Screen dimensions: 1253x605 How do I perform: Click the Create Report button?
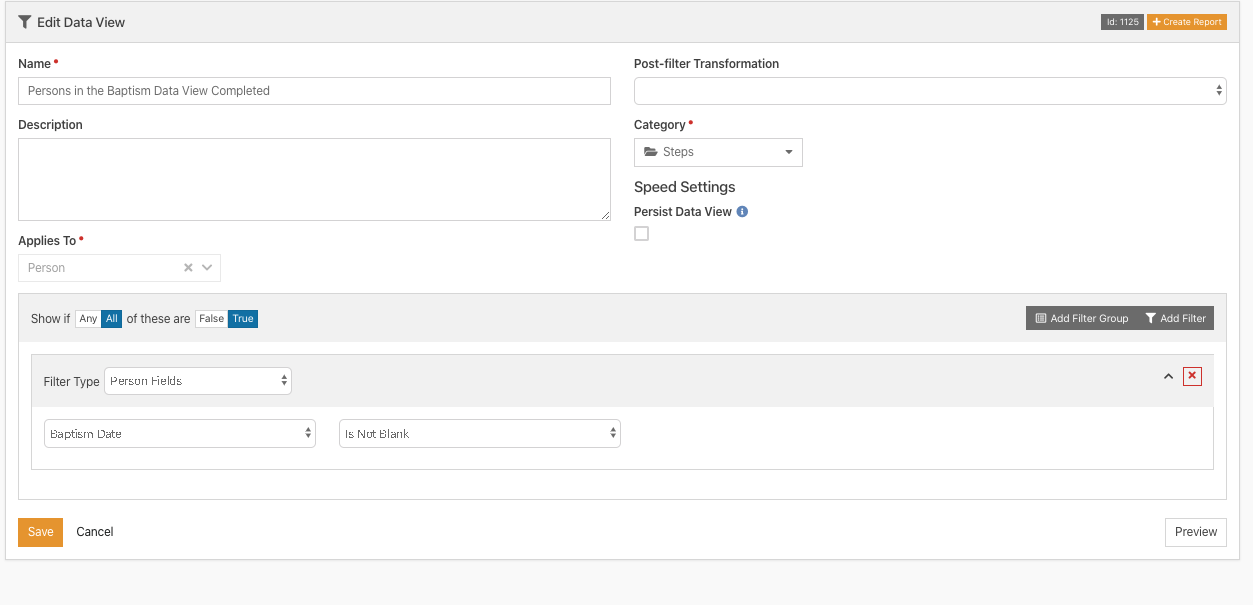(1187, 22)
